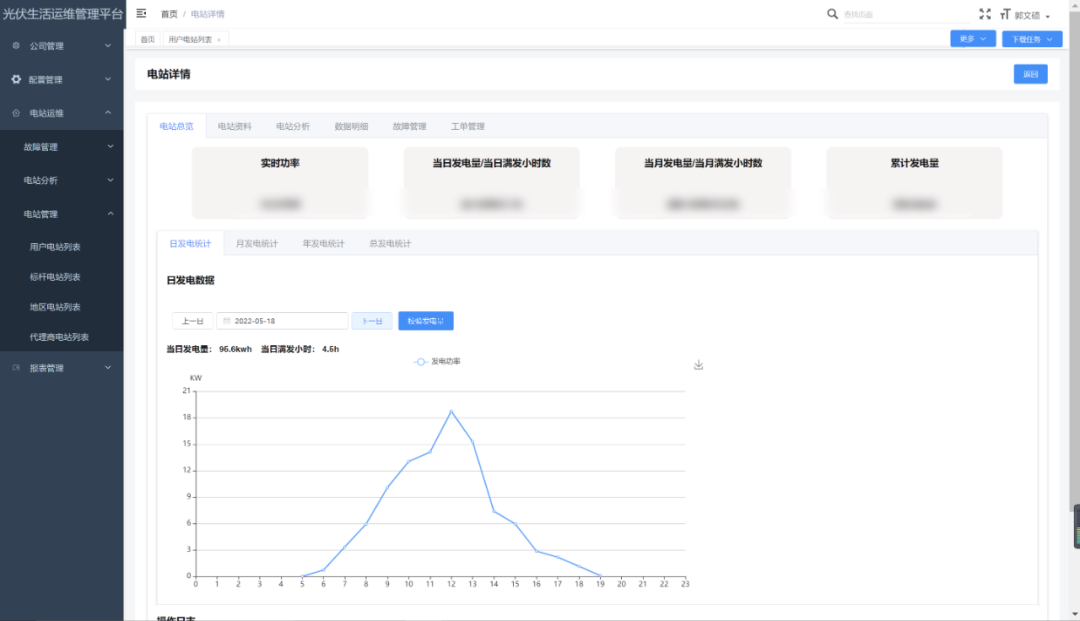Select the 日发电统计 tab
This screenshot has height=621, width=1080.
[x=190, y=244]
